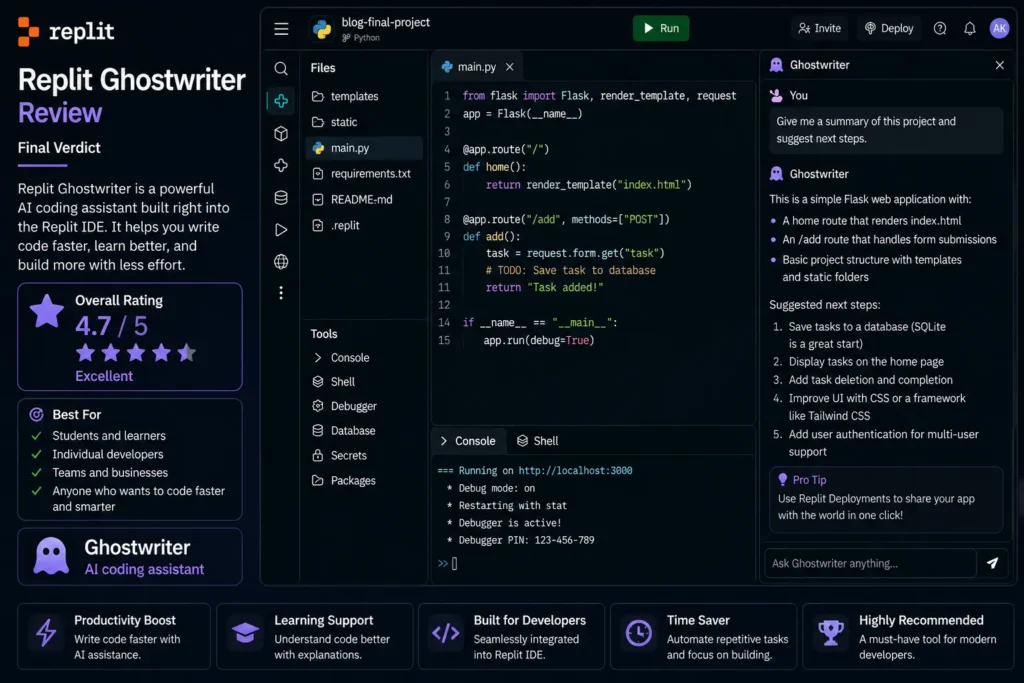The width and height of the screenshot is (1024, 683).
Task: Click 'Teams and businesses' checklist item
Action: coord(110,472)
